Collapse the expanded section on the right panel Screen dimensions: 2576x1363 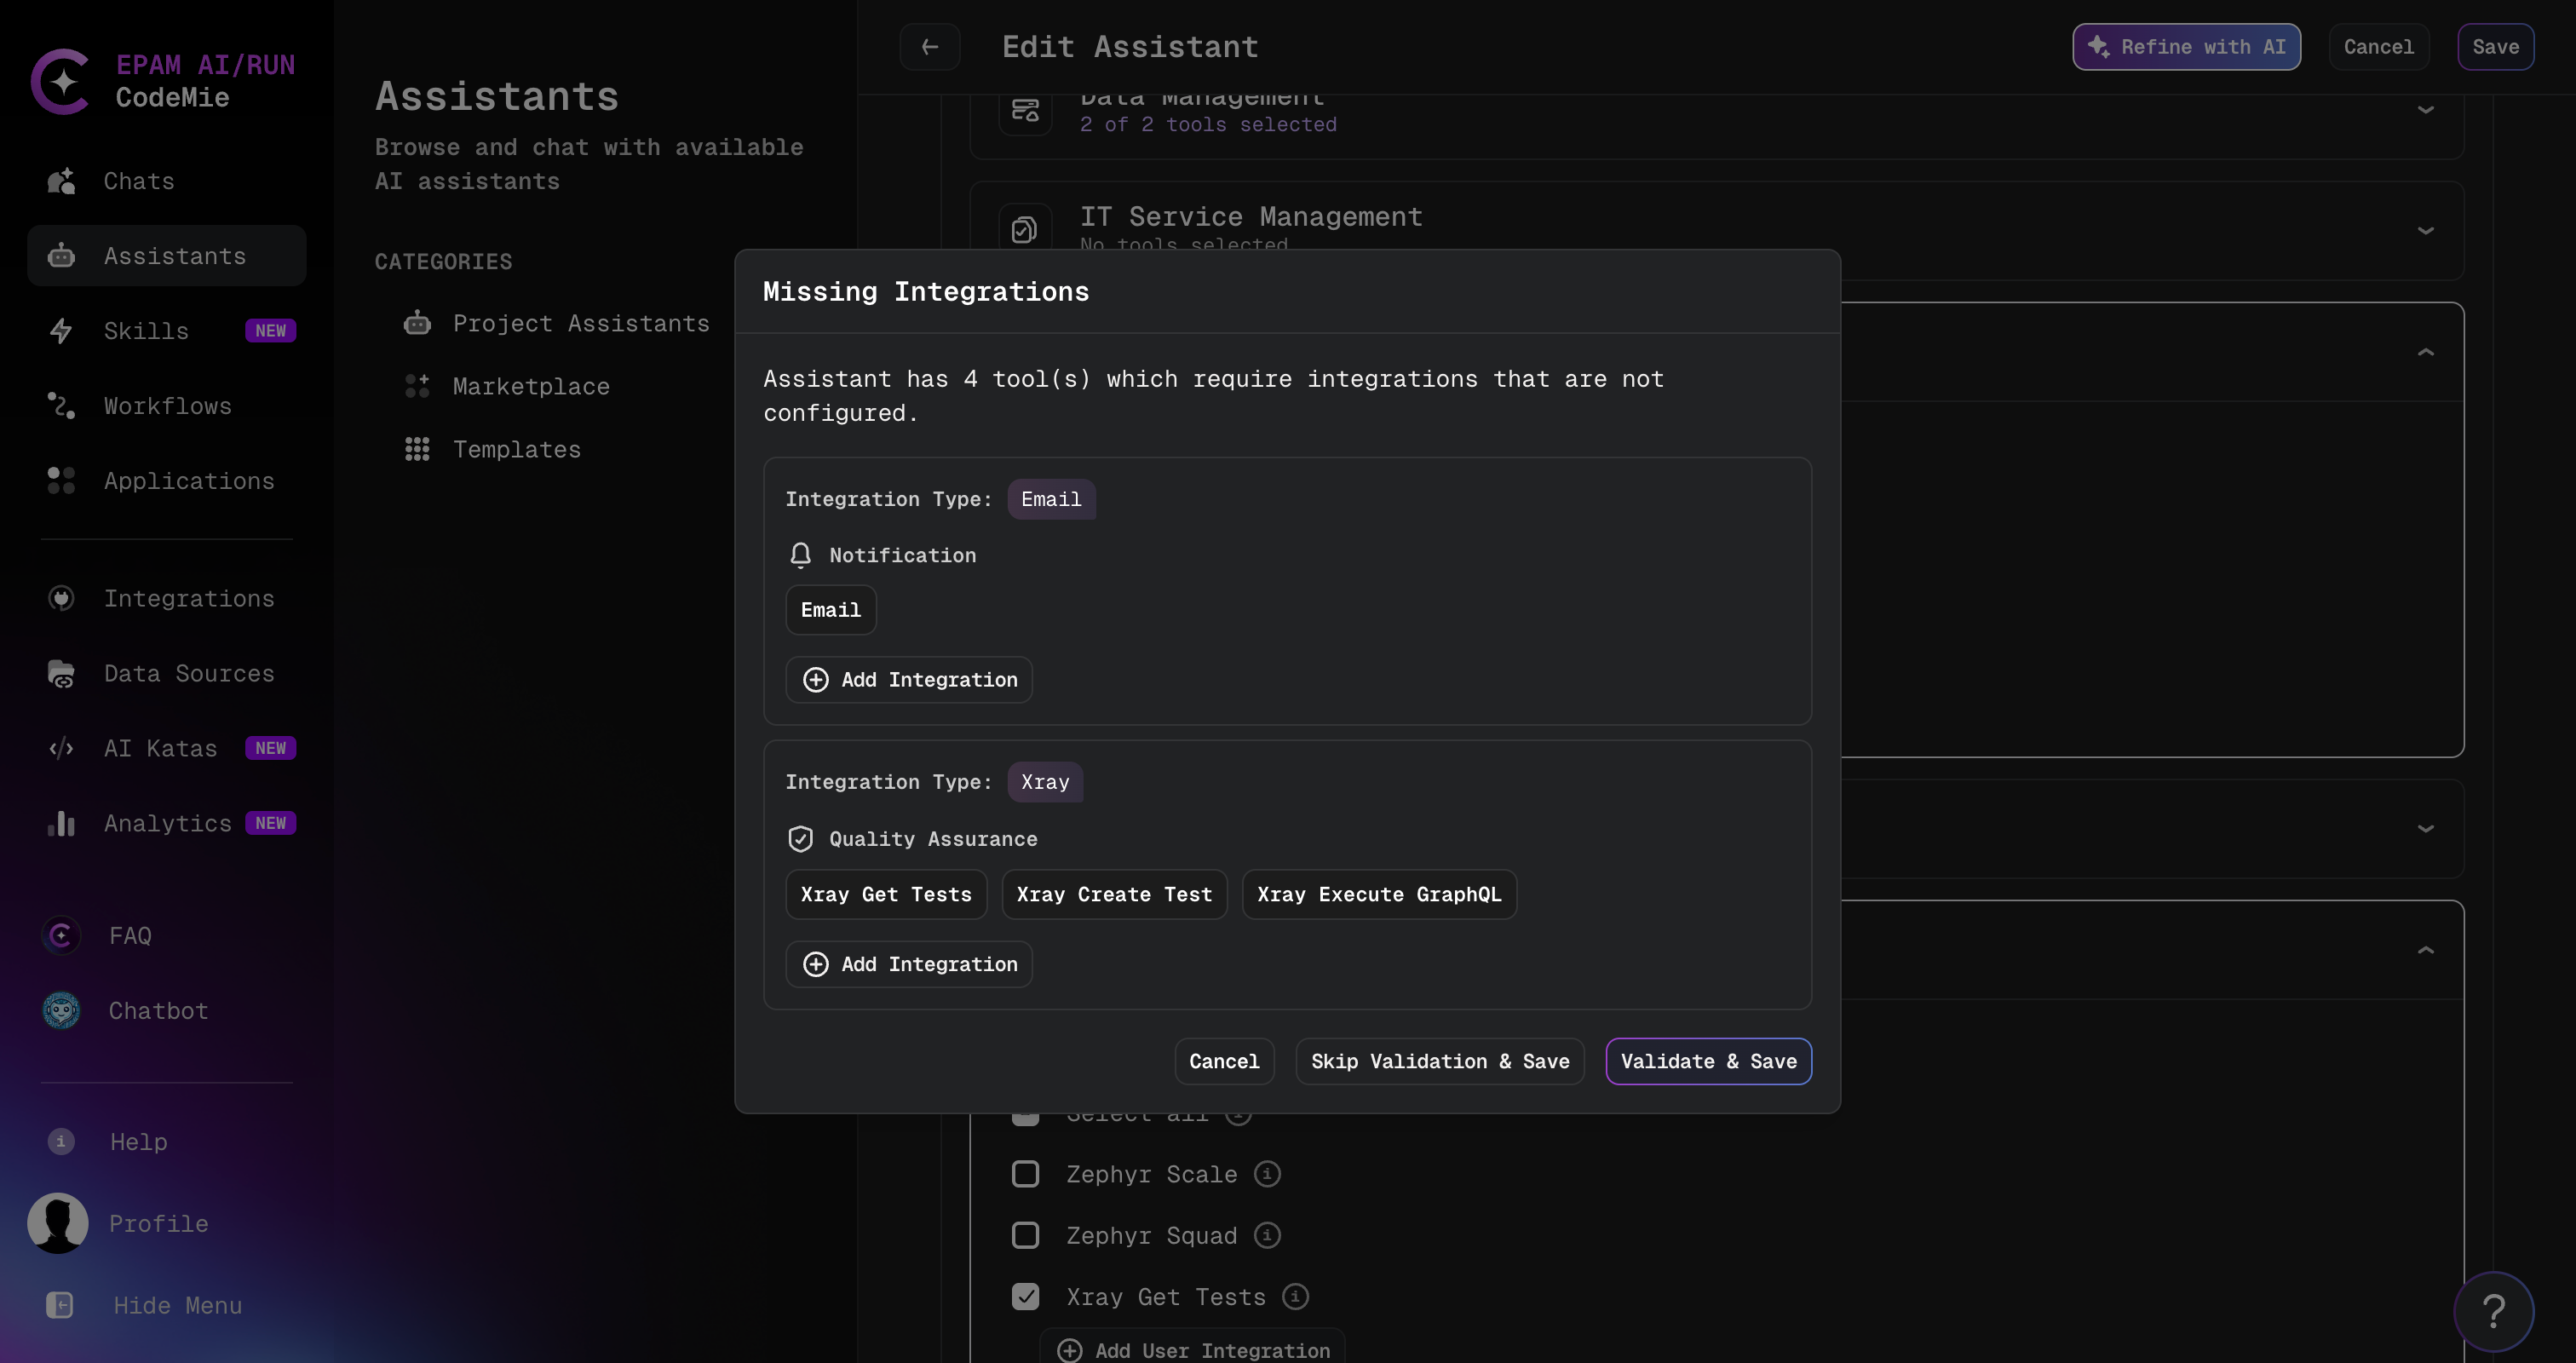(2427, 350)
